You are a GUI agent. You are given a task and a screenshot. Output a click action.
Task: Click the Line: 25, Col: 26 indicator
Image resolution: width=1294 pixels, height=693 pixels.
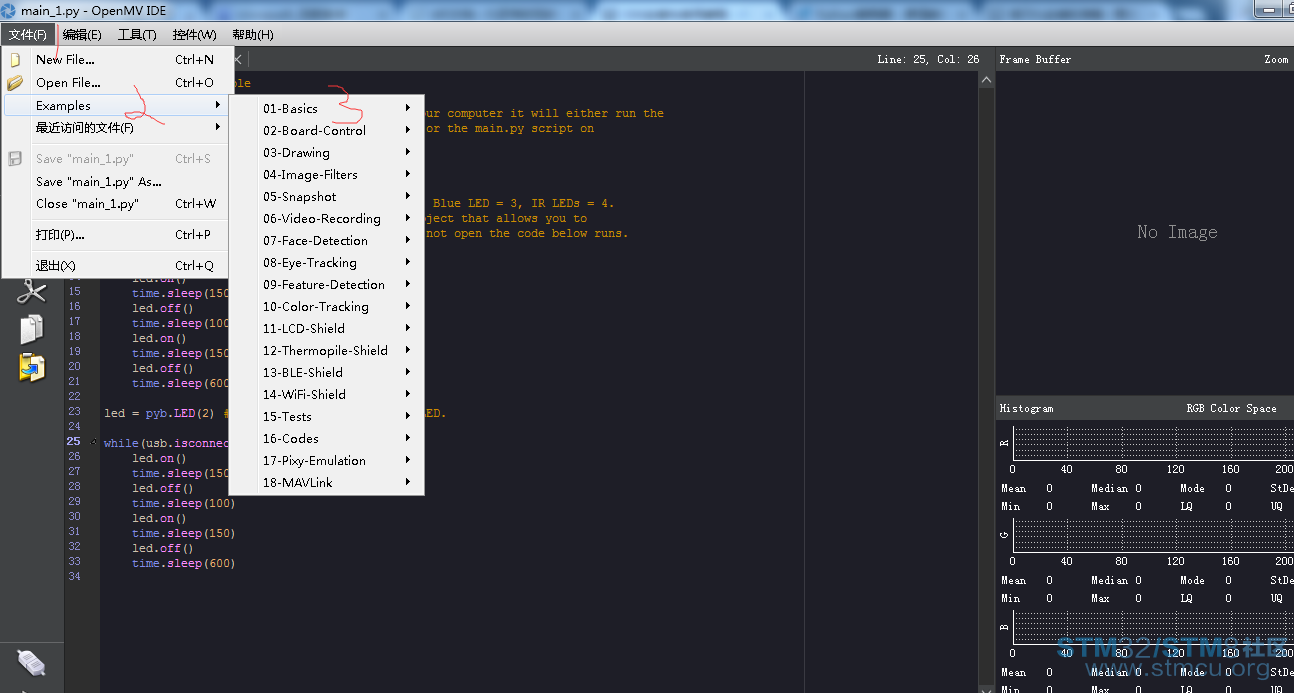(x=928, y=60)
